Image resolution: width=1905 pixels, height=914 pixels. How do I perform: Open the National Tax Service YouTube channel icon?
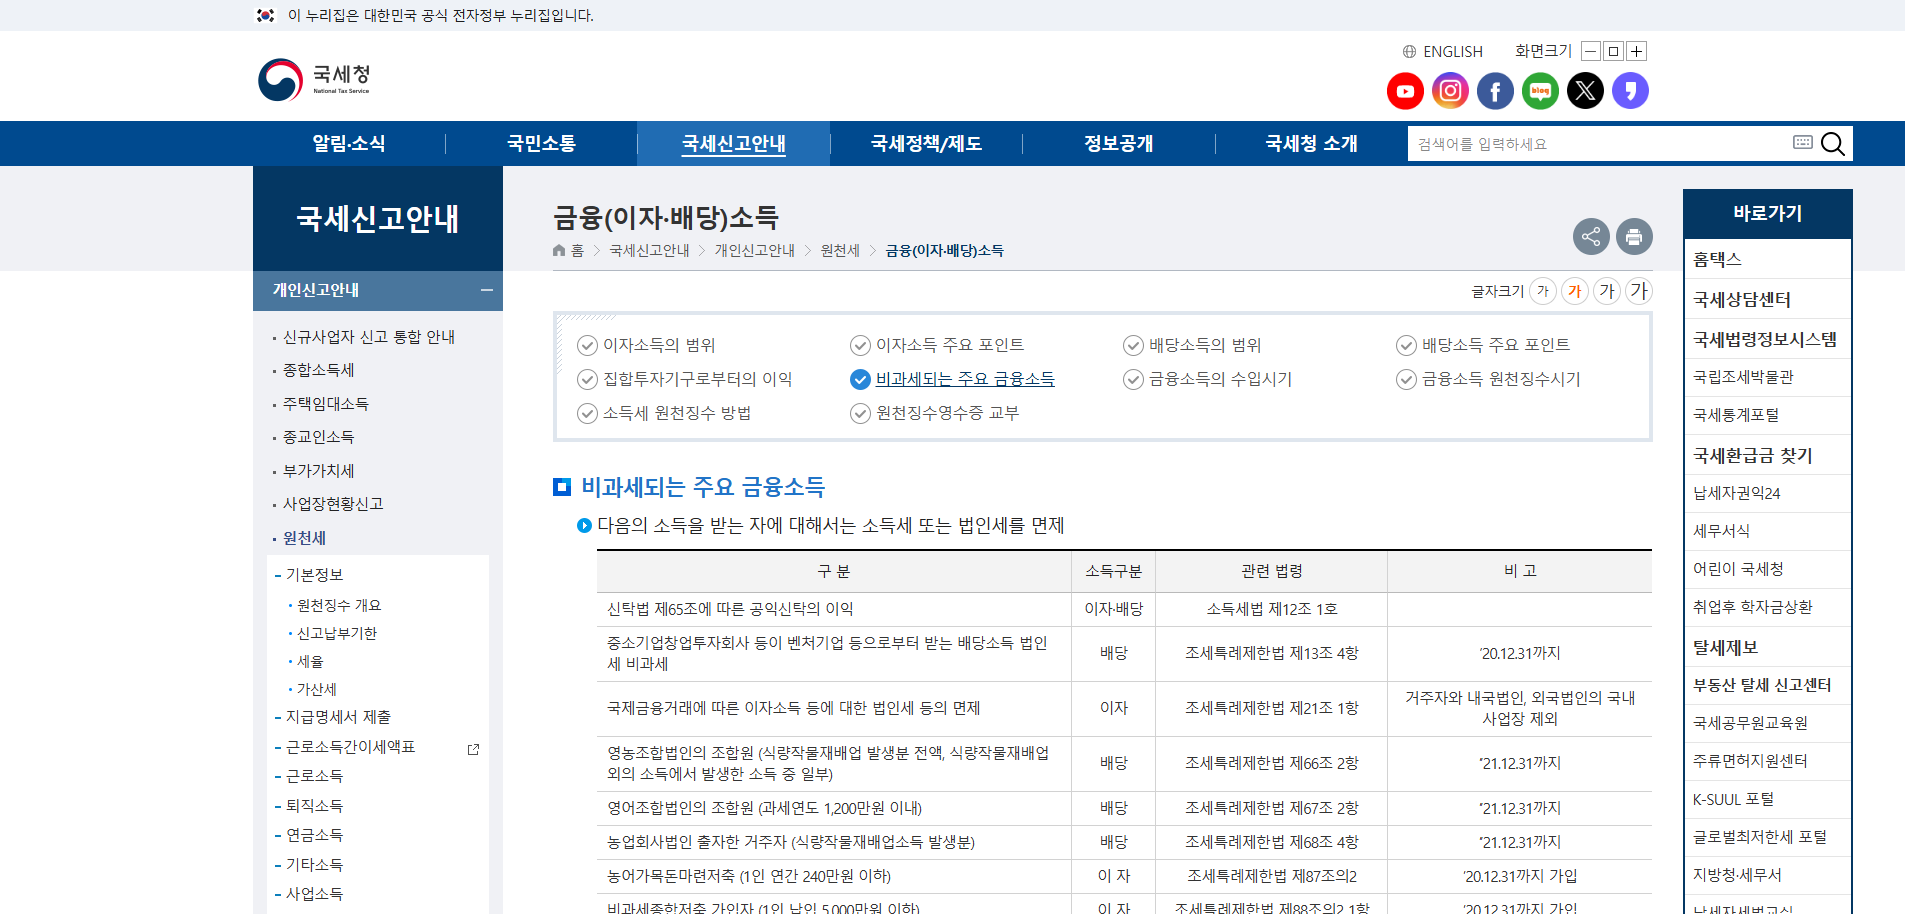point(1405,91)
